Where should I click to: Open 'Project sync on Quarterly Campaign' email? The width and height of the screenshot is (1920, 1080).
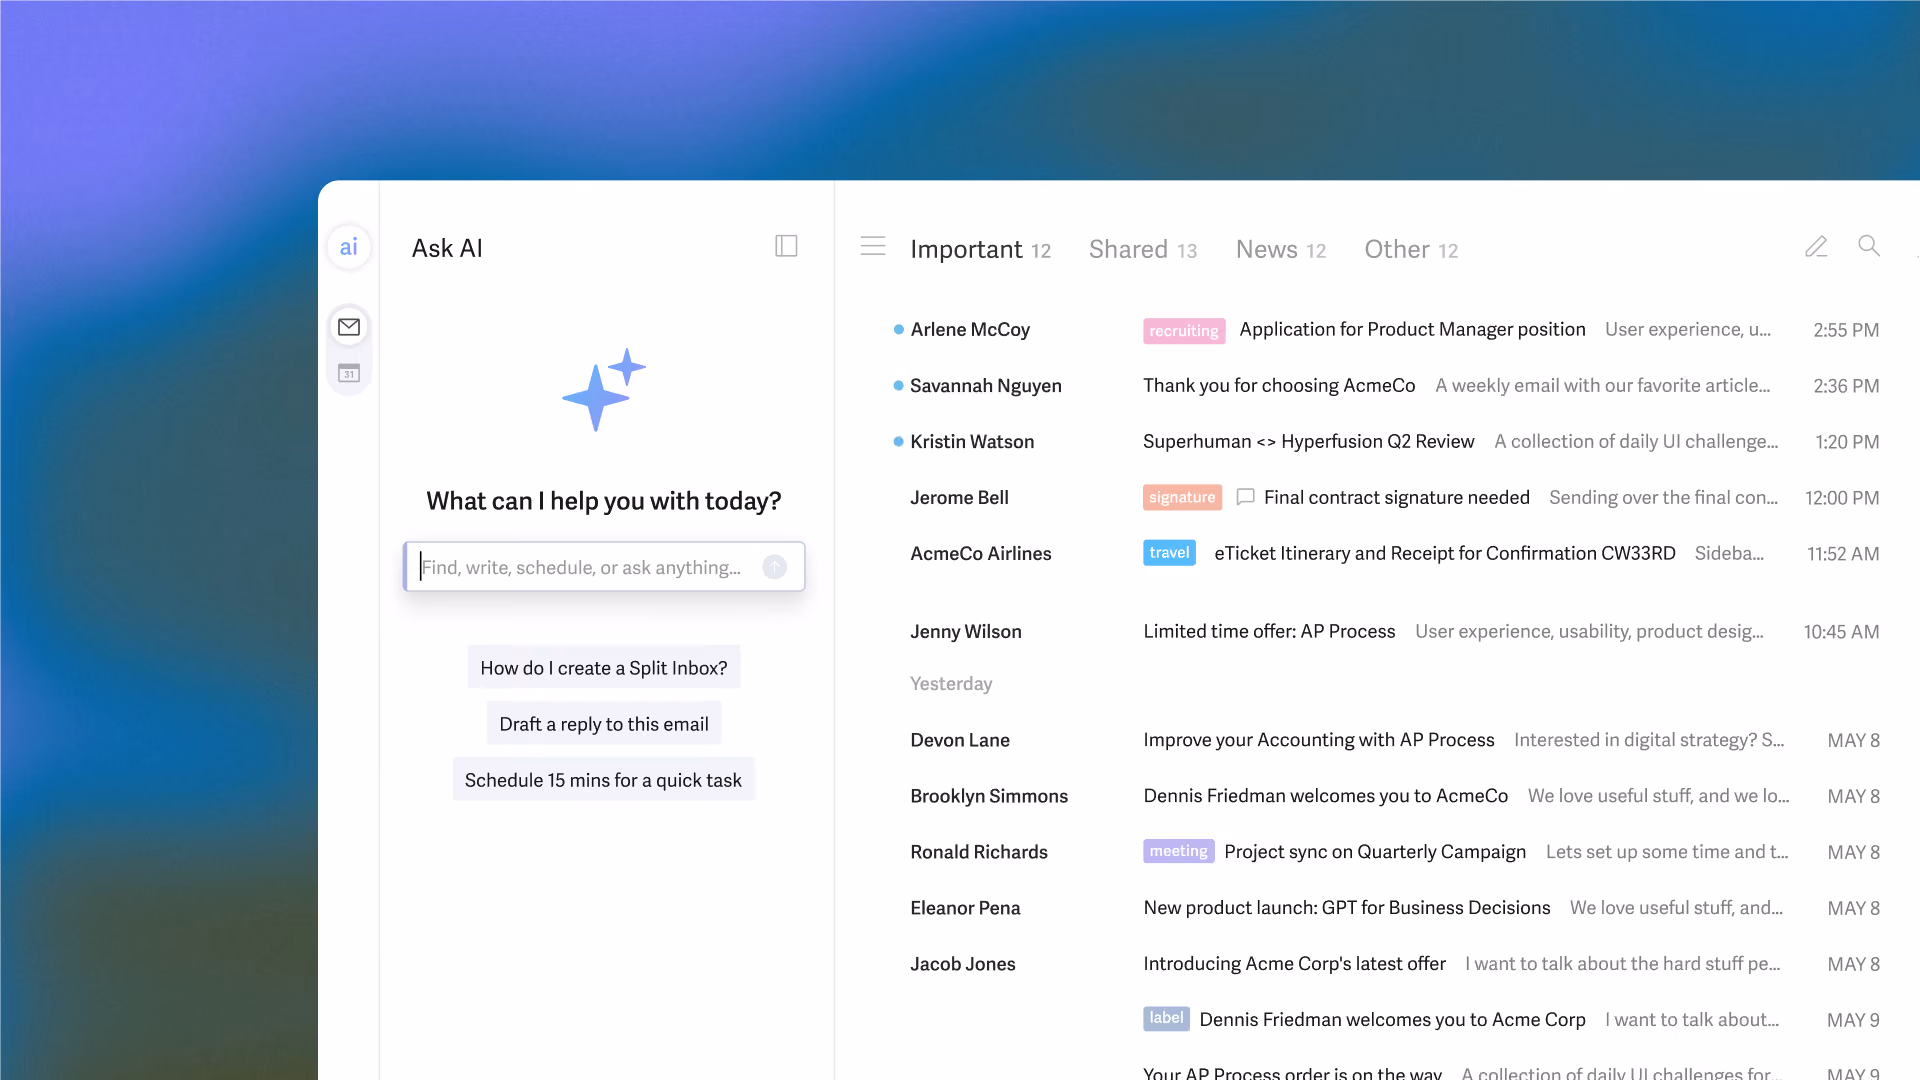(x=1375, y=851)
